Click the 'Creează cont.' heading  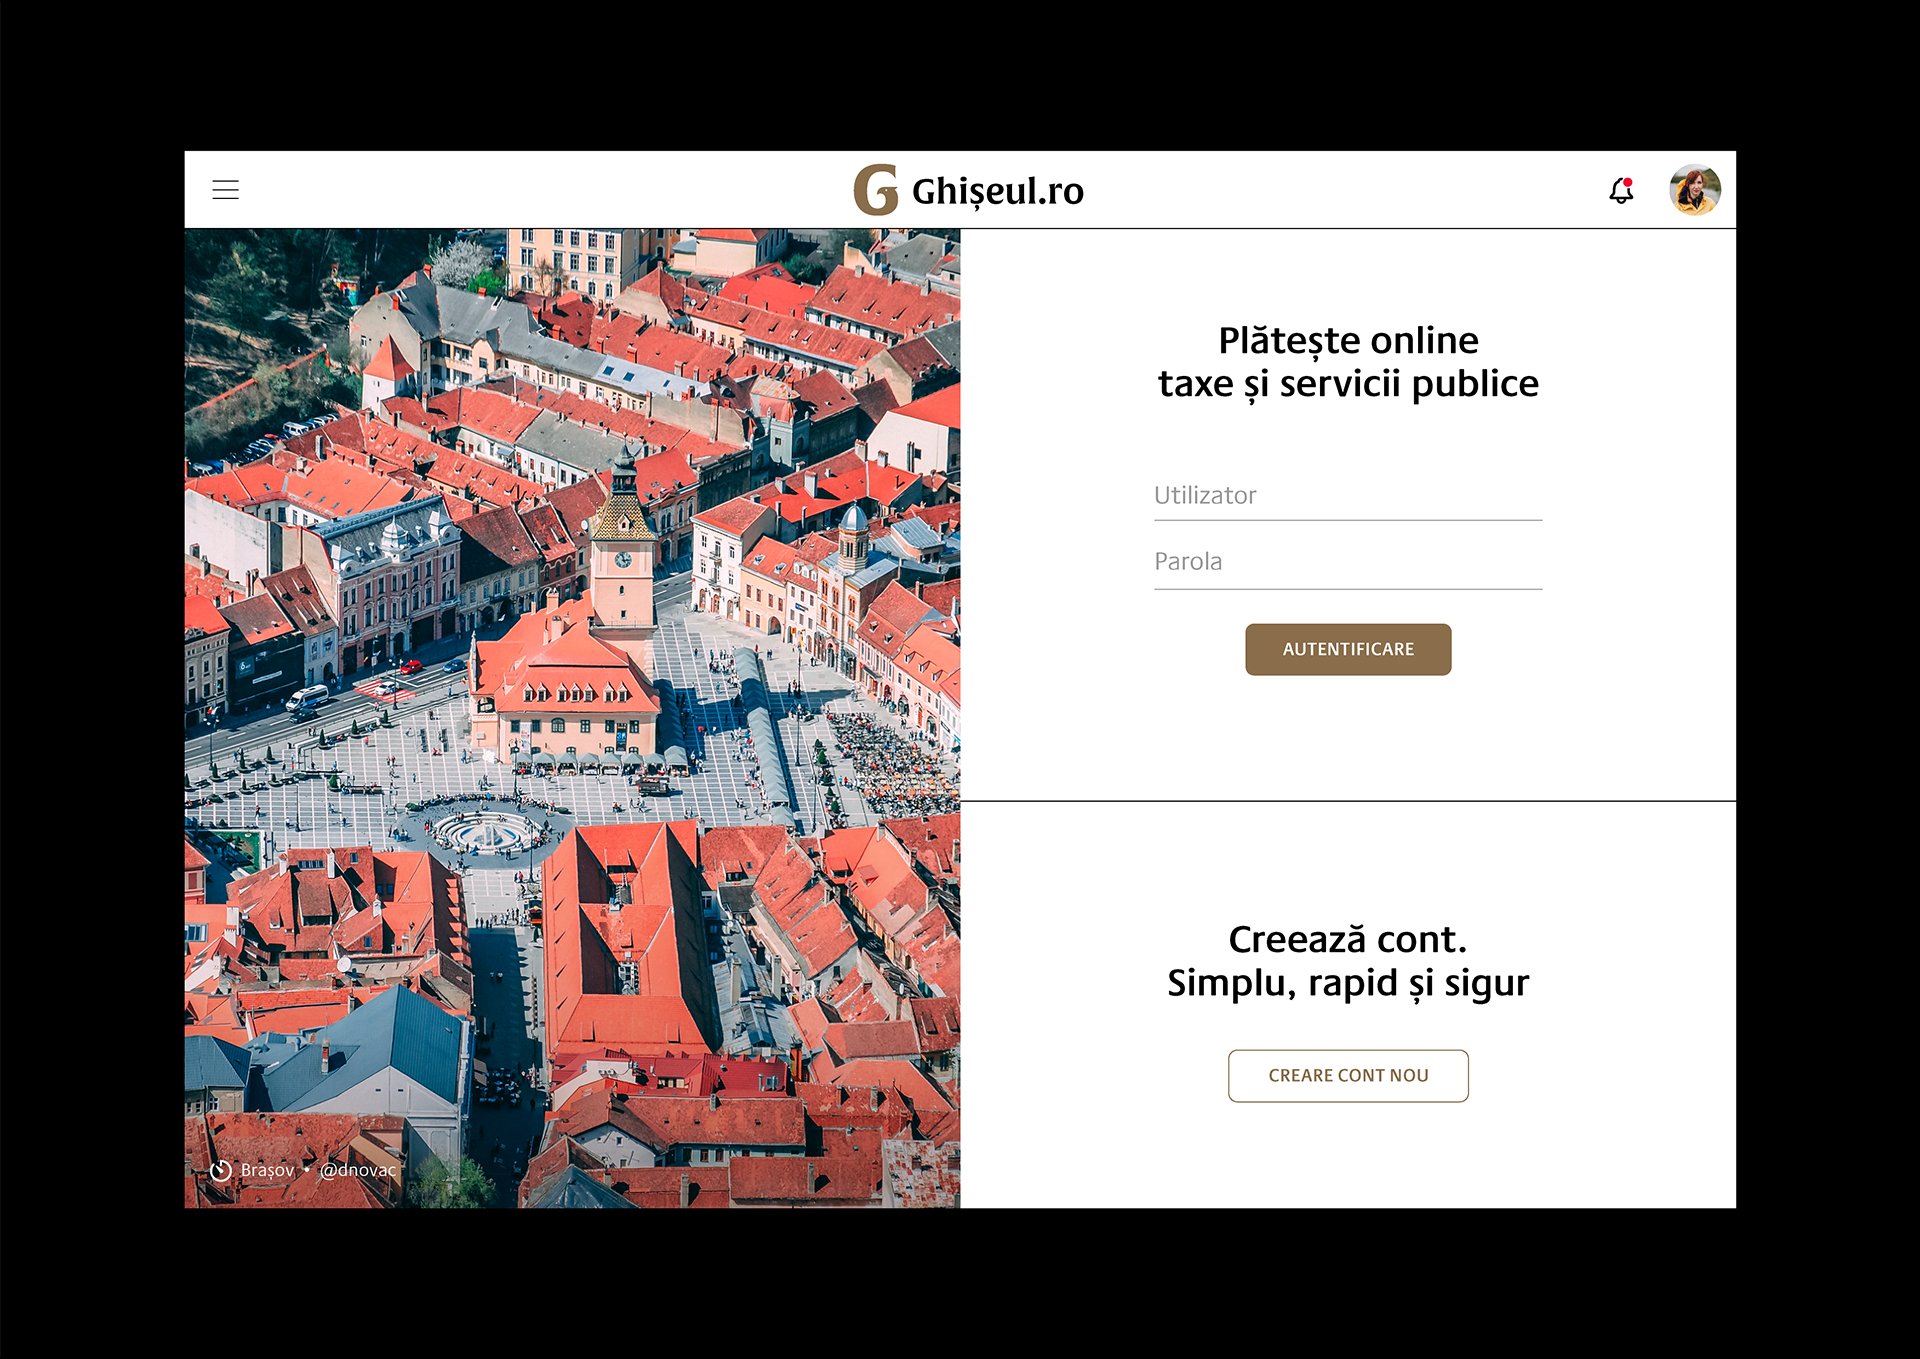pos(1348,940)
